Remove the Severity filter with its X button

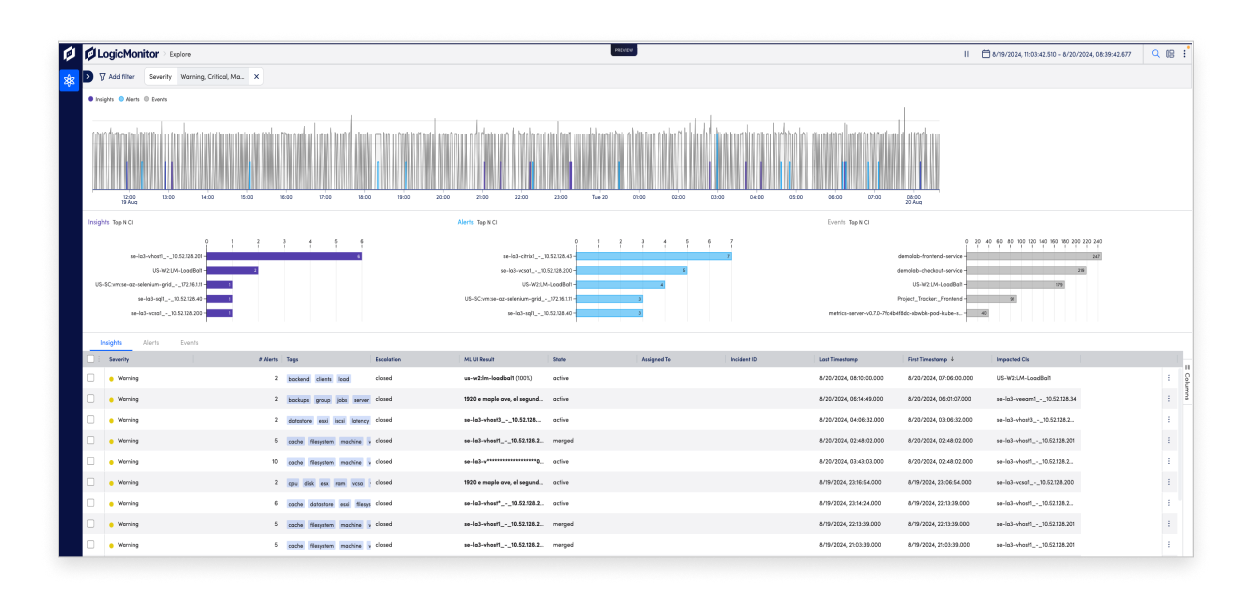click(257, 76)
